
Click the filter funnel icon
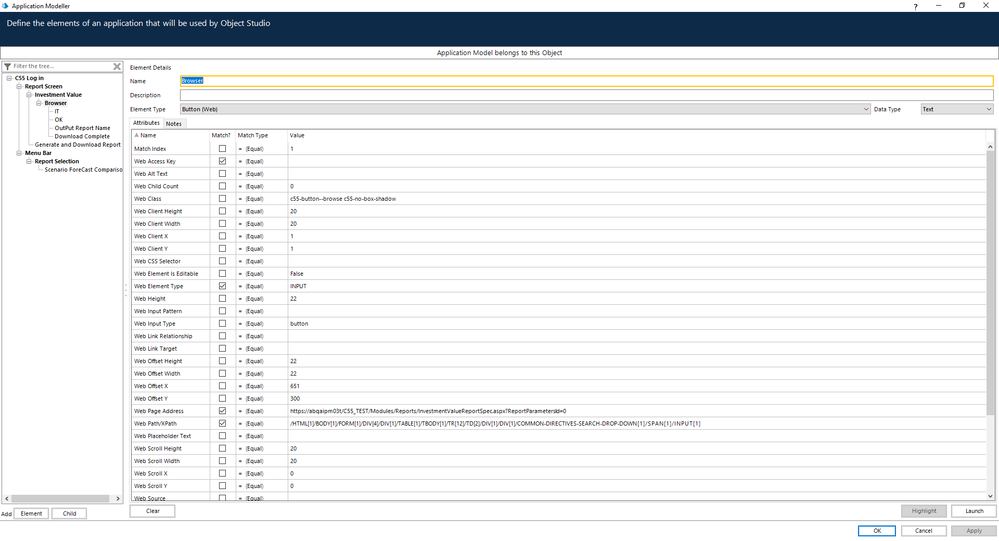point(8,66)
